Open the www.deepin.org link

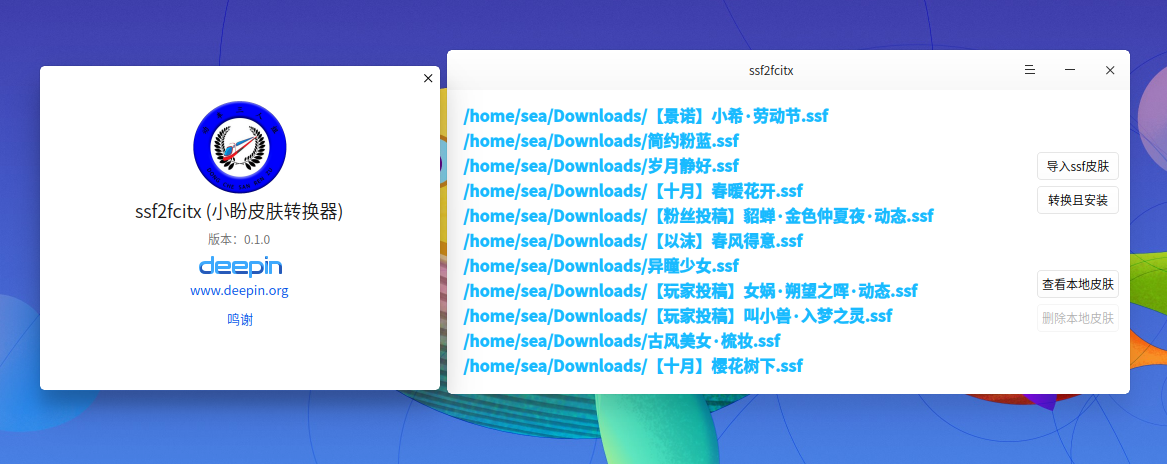pyautogui.click(x=240, y=290)
